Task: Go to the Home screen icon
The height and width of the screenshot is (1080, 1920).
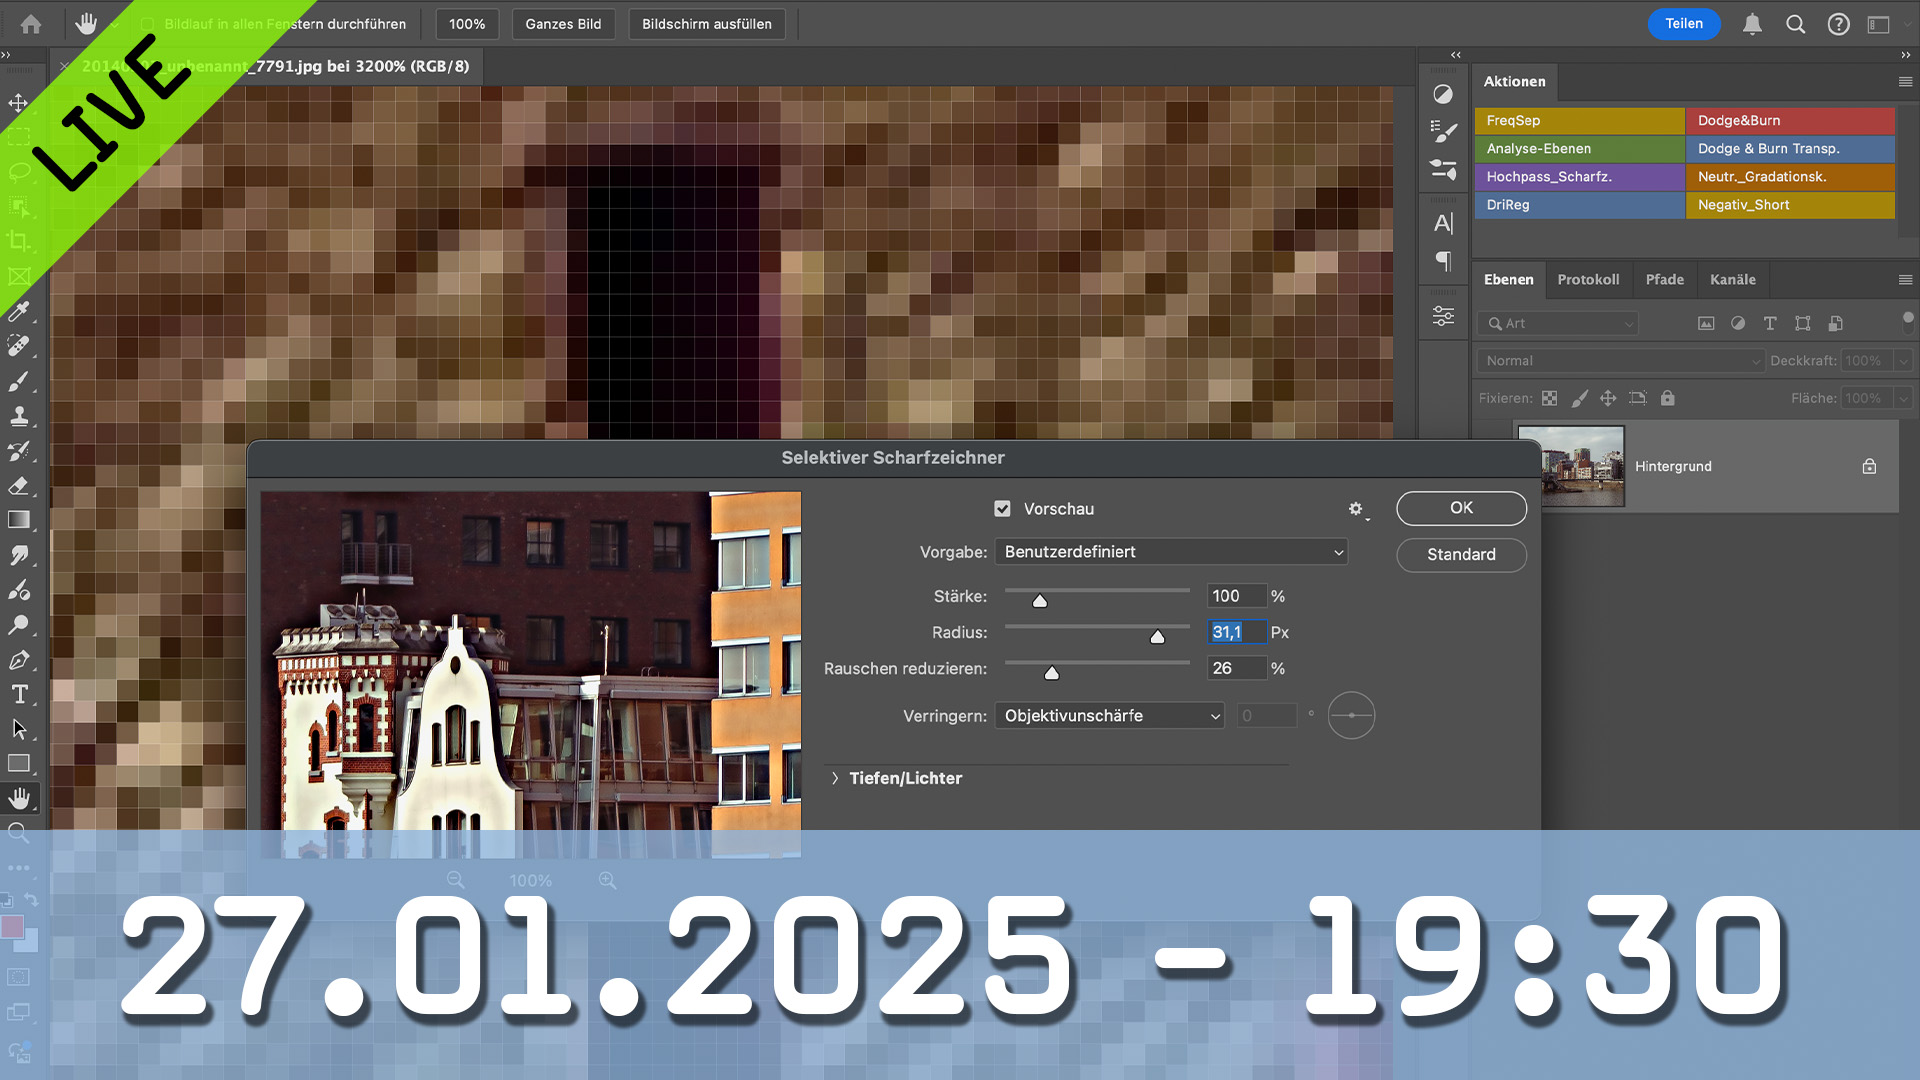Action: tap(31, 24)
